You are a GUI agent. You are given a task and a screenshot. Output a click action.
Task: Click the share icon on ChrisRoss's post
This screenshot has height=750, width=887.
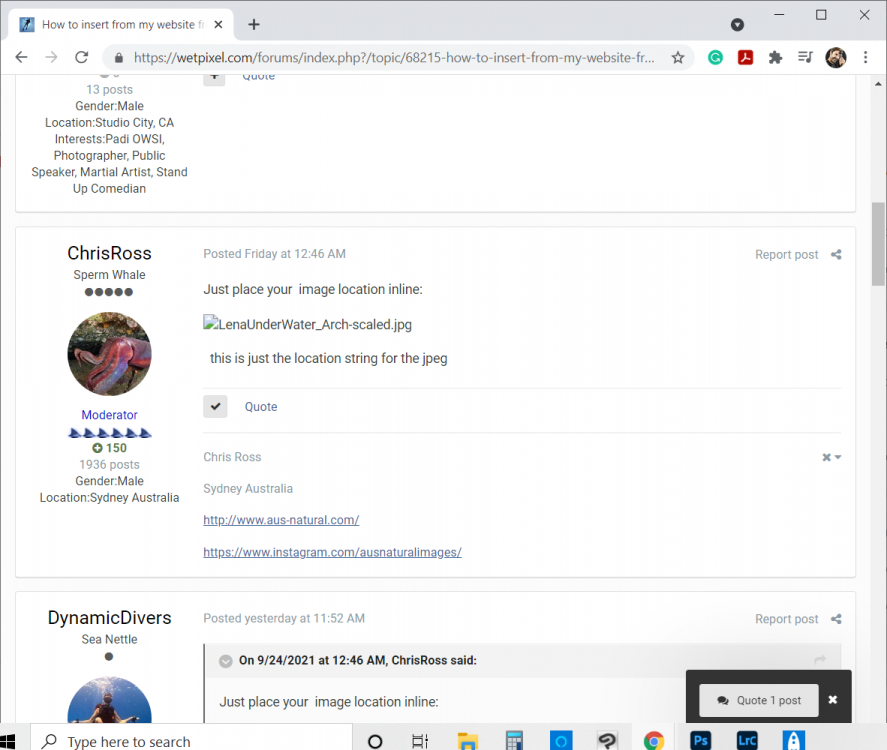[x=836, y=255]
